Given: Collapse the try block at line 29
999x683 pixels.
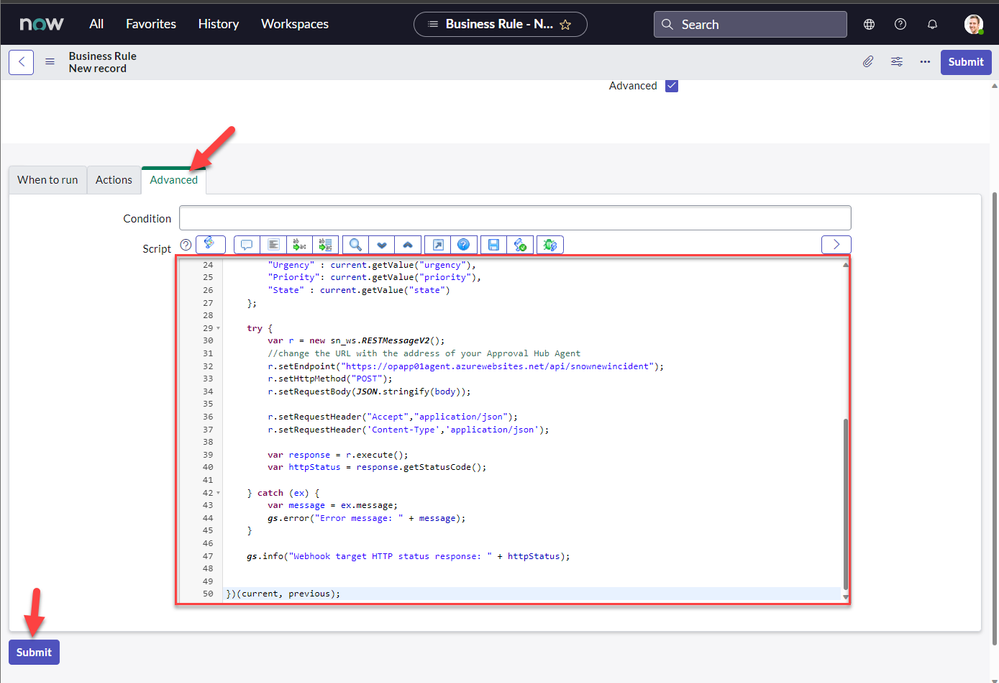Looking at the screenshot, I should click(x=219, y=328).
